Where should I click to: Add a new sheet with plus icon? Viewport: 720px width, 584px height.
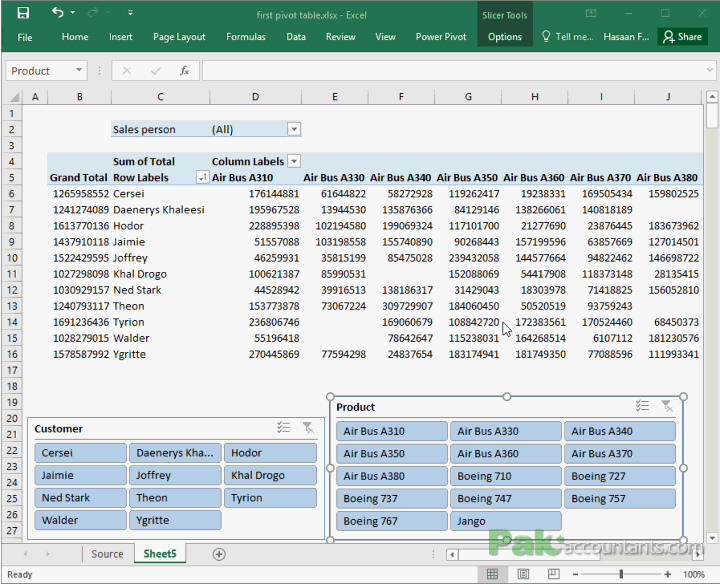tap(219, 555)
